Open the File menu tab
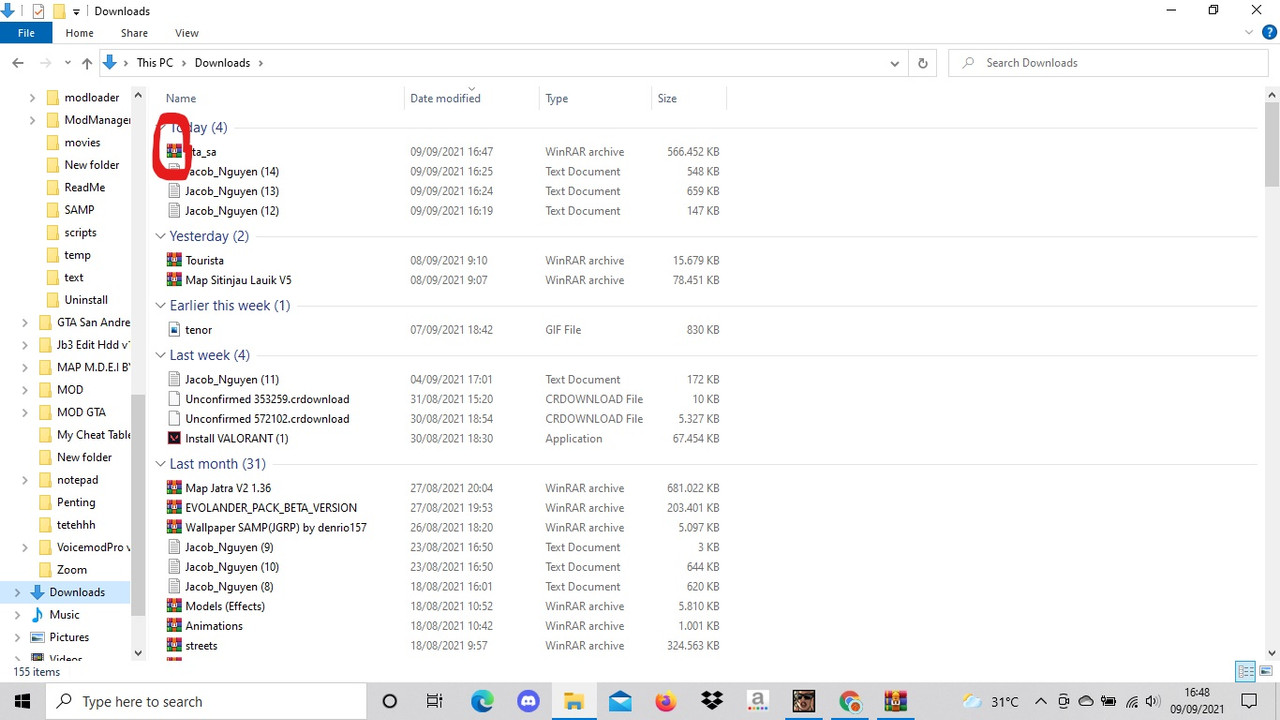 [x=26, y=33]
